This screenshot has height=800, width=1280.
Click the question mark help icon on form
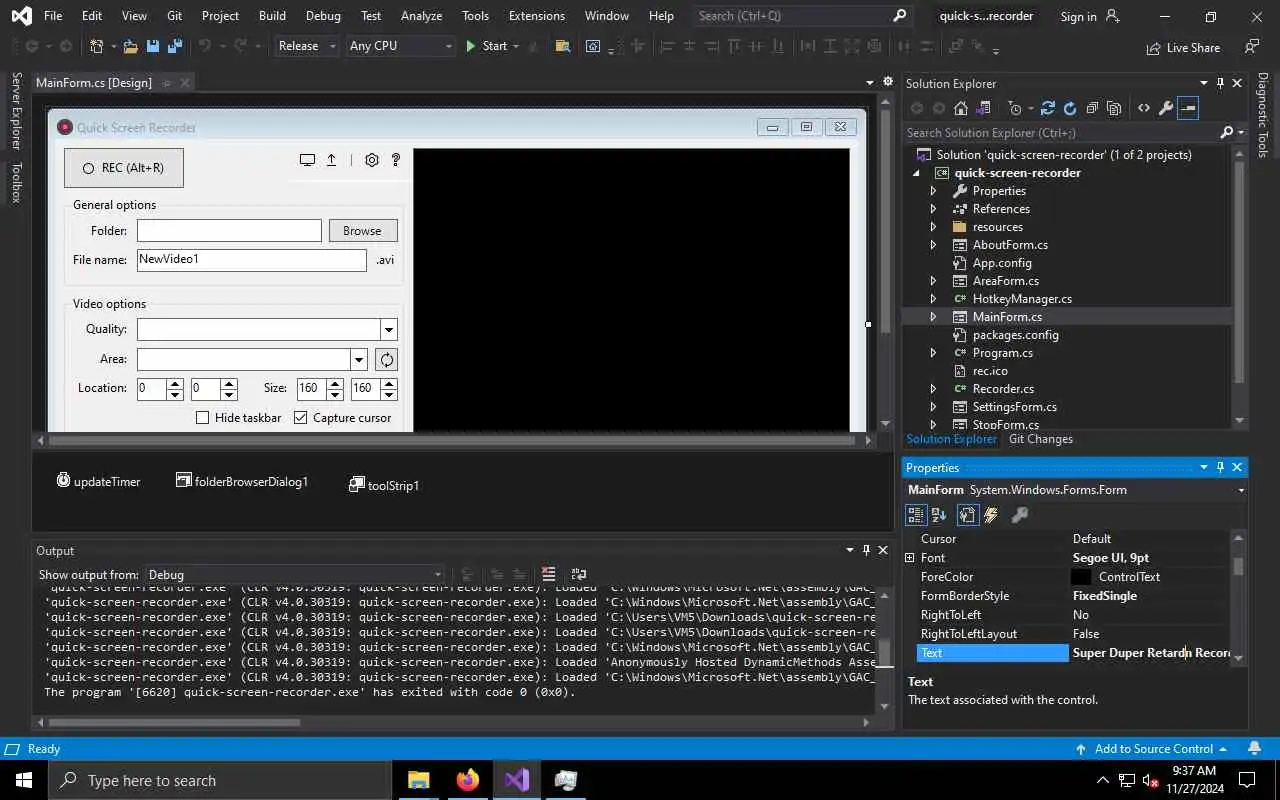click(x=396, y=160)
